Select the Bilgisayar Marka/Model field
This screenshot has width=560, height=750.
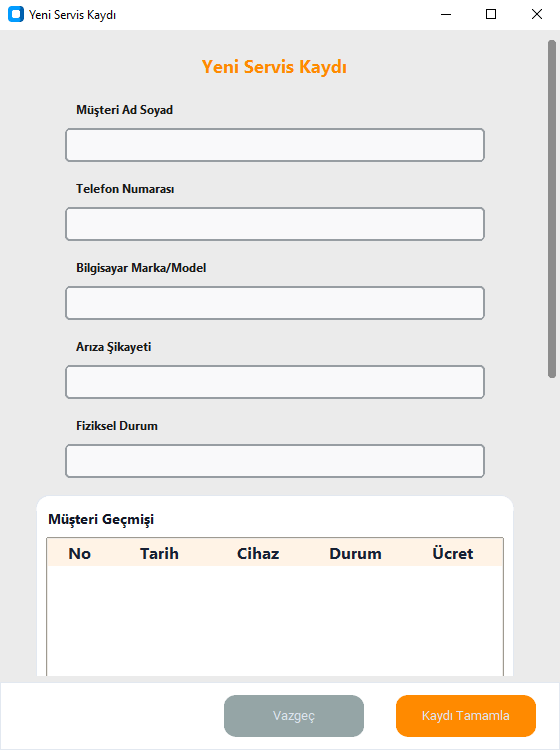point(275,303)
